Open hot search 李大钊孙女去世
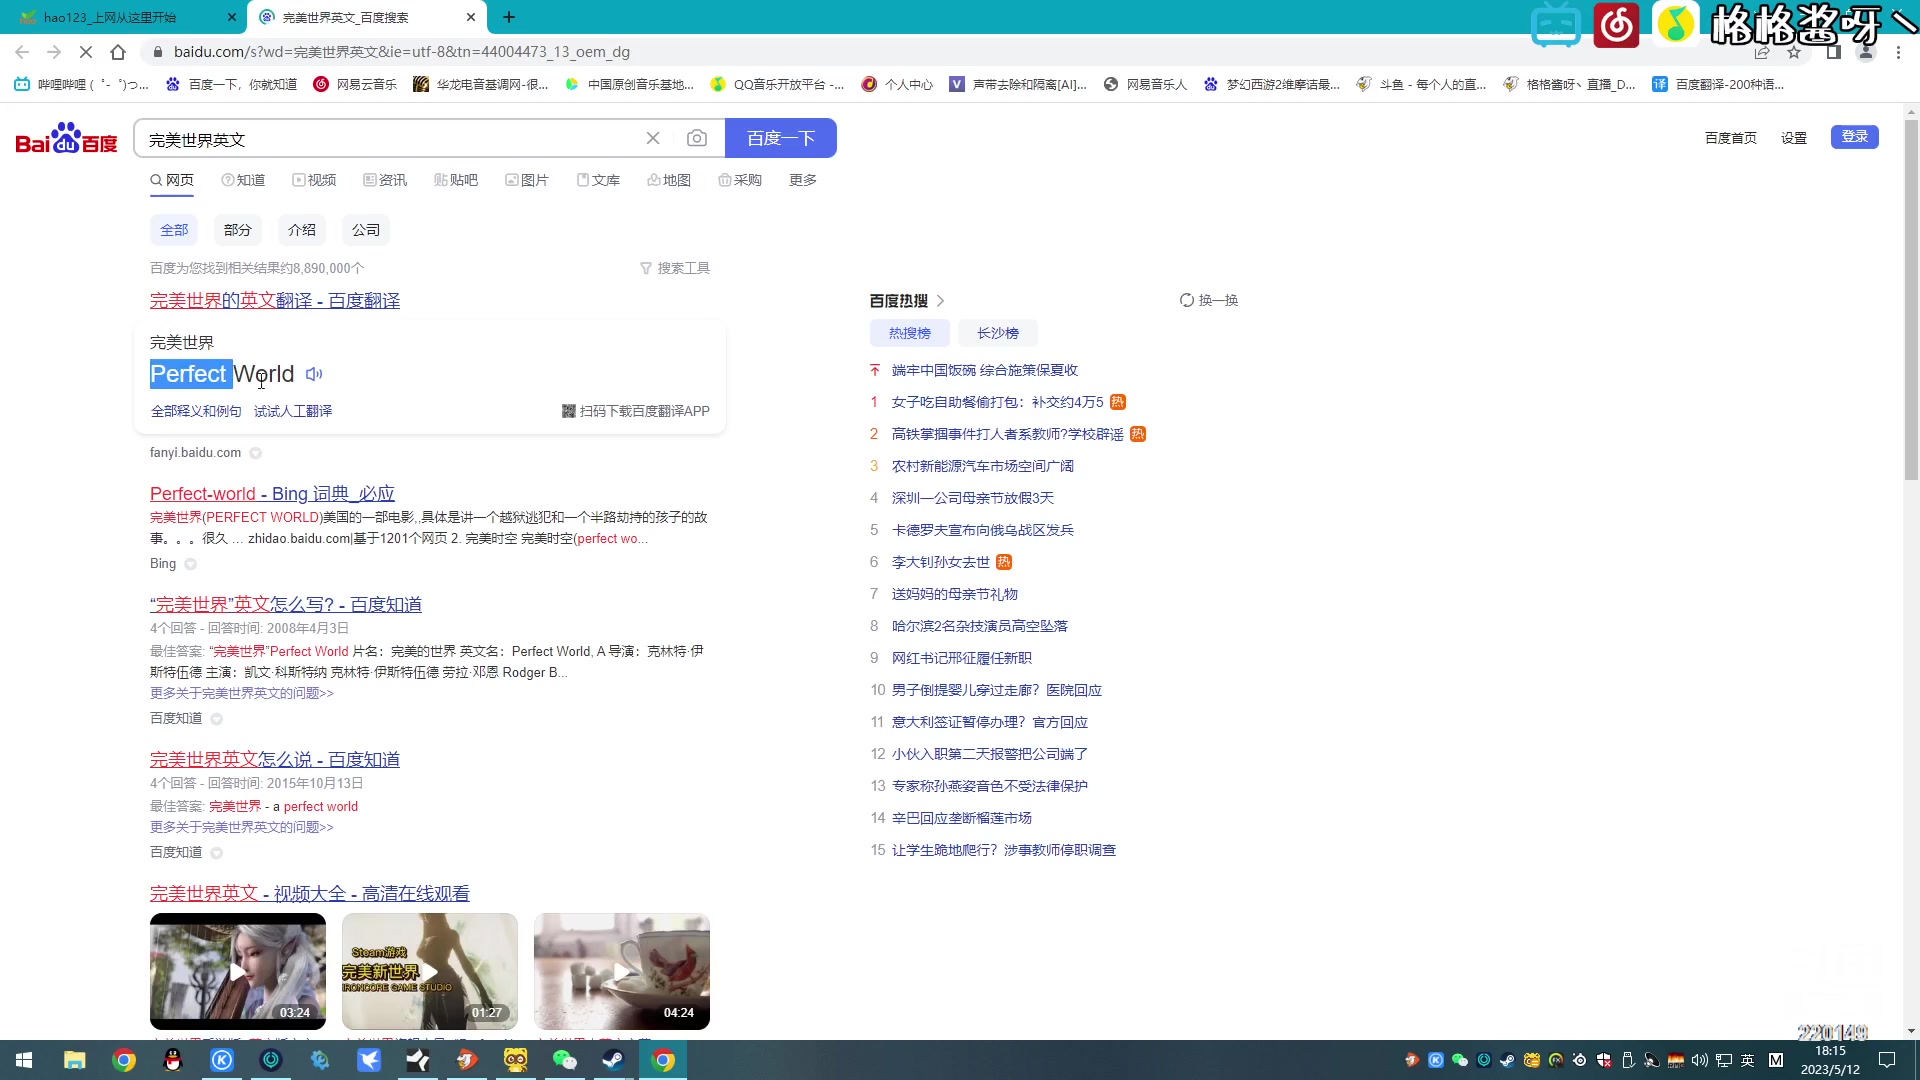 pyautogui.click(x=941, y=562)
